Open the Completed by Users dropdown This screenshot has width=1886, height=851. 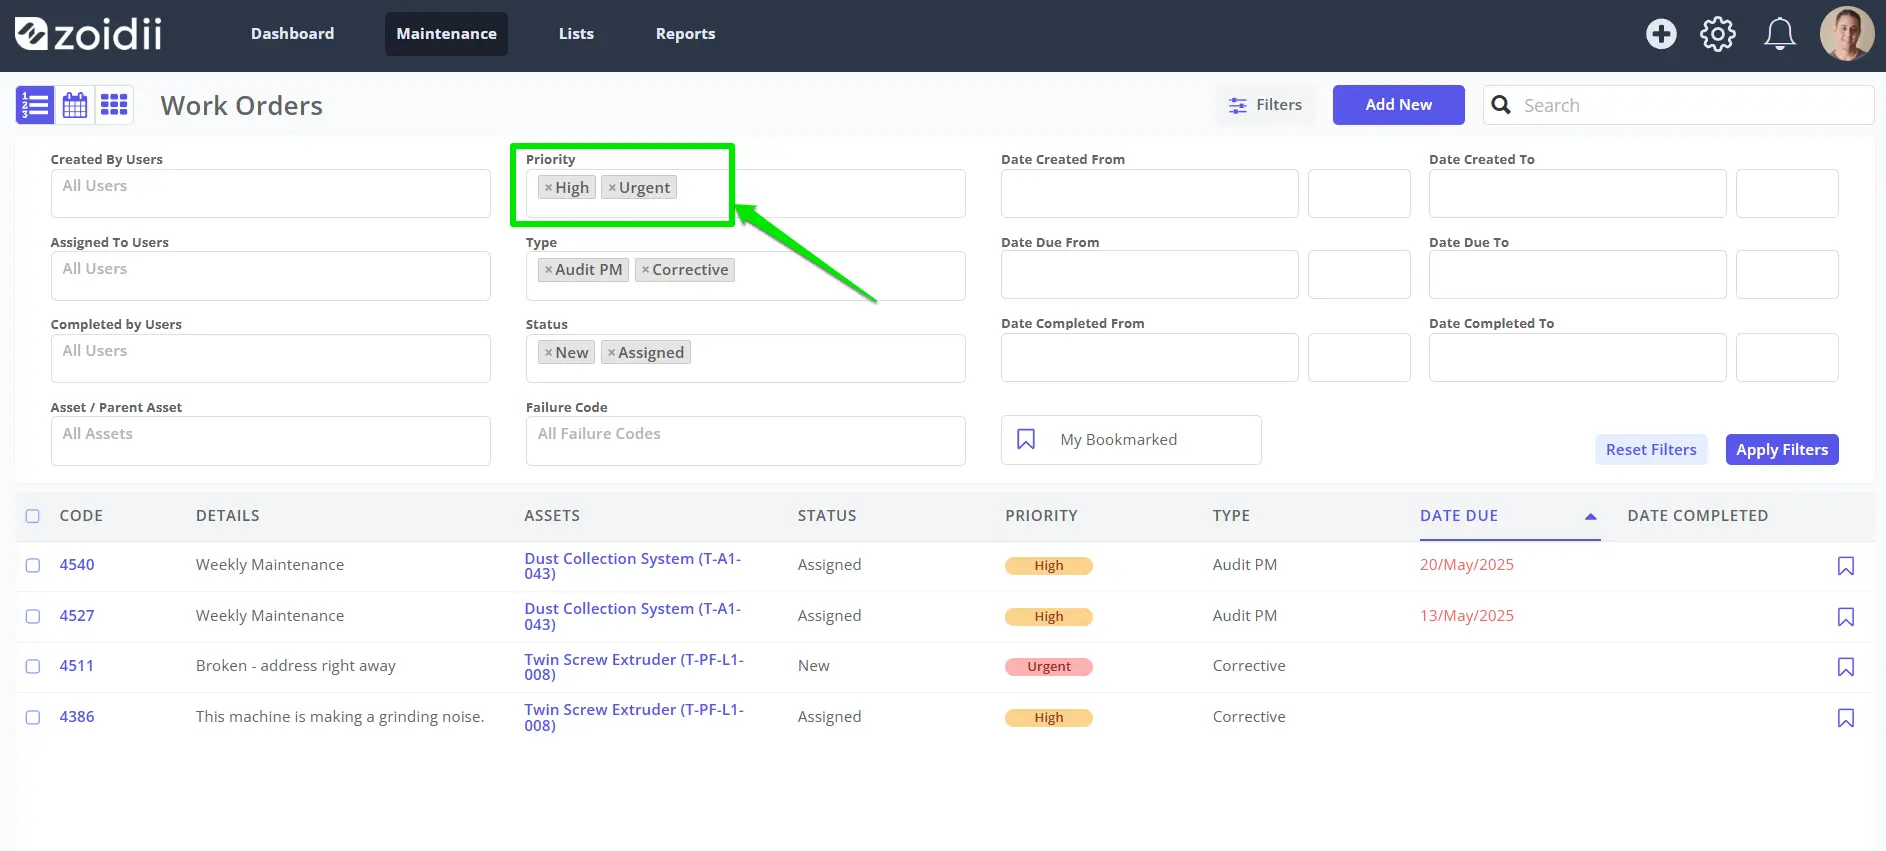271,358
